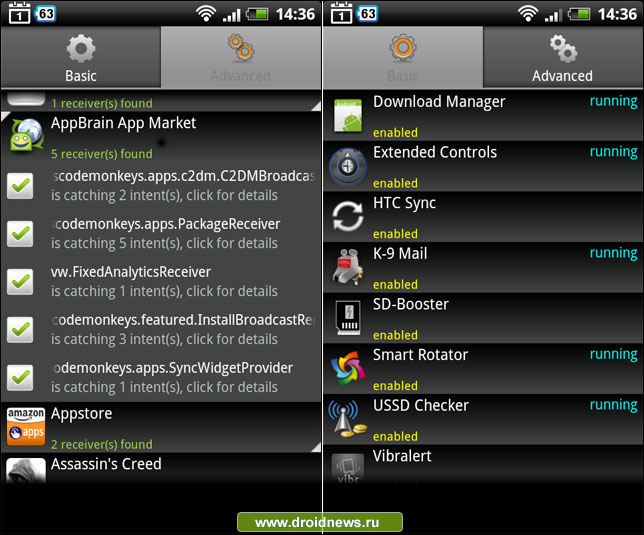Image resolution: width=644 pixels, height=535 pixels.
Task: Open the Basic tab in left screen
Action: pos(81,57)
